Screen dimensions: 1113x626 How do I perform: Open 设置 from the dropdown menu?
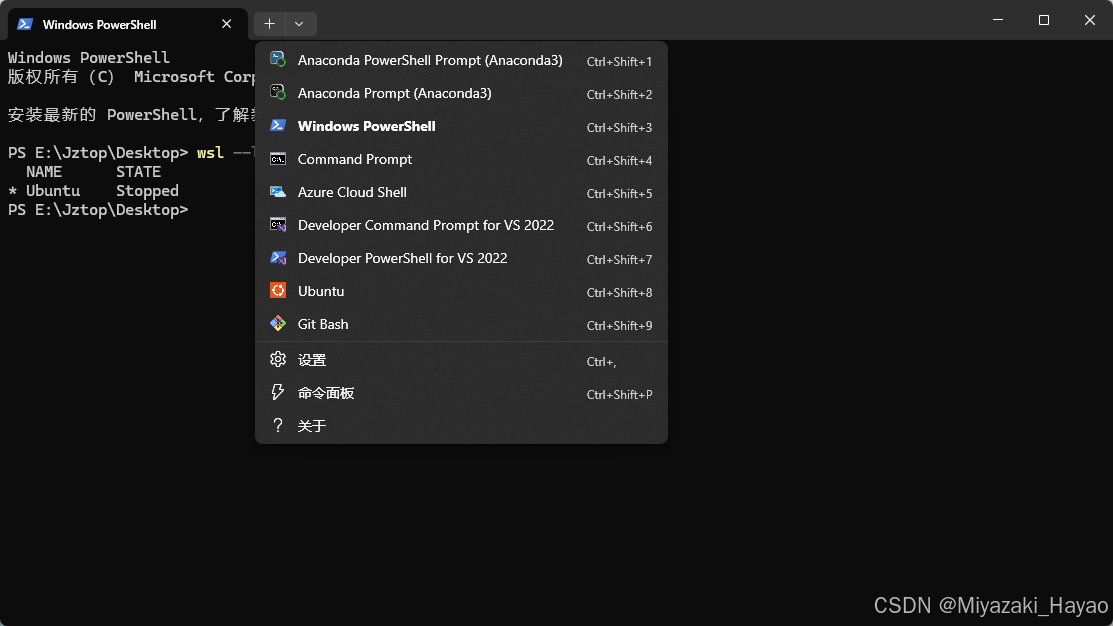tap(312, 360)
